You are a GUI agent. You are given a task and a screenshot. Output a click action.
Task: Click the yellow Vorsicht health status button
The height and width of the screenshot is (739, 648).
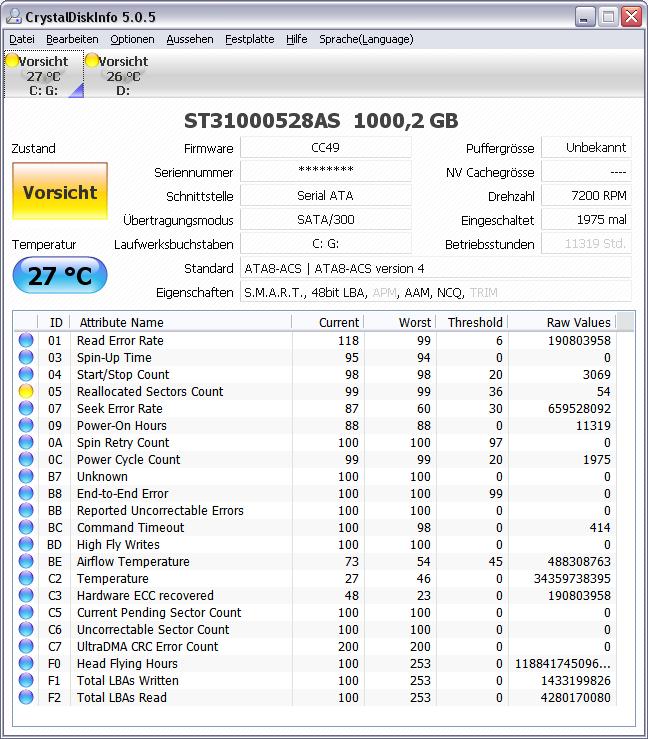(60, 191)
